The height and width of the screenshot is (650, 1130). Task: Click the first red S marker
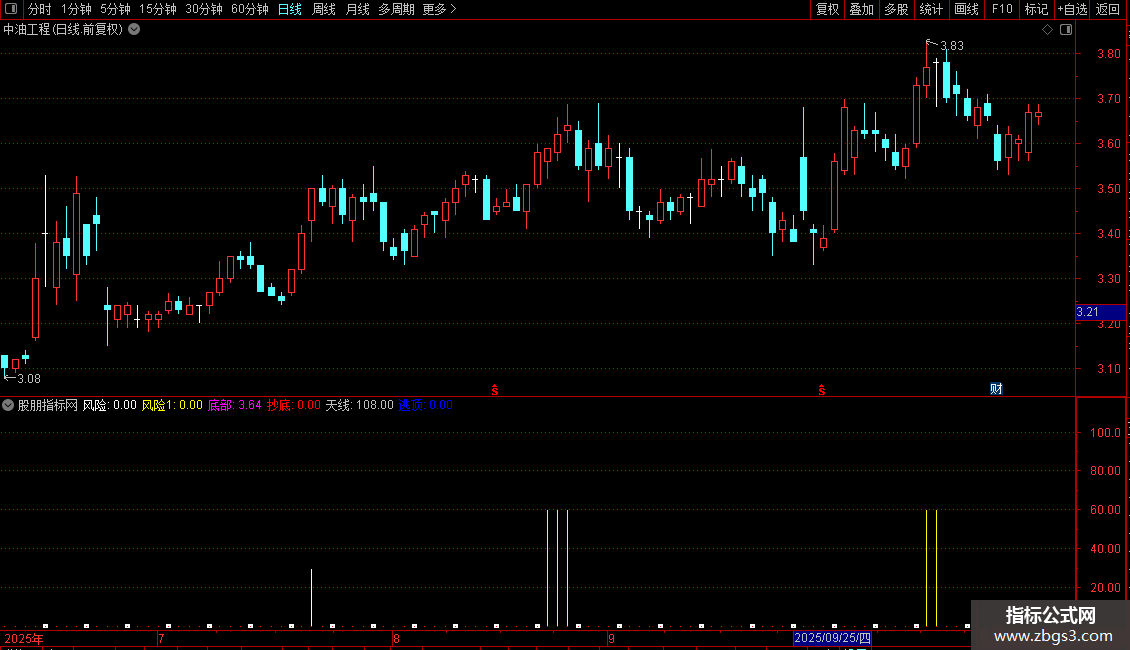(495, 390)
